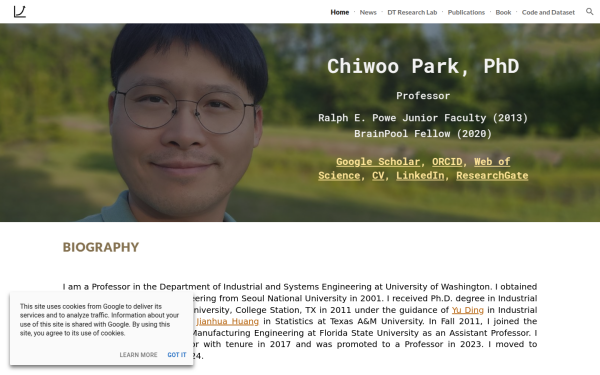Click the Chiwoo Park, PhD heading
This screenshot has width=600, height=375.
pyautogui.click(x=423, y=66)
